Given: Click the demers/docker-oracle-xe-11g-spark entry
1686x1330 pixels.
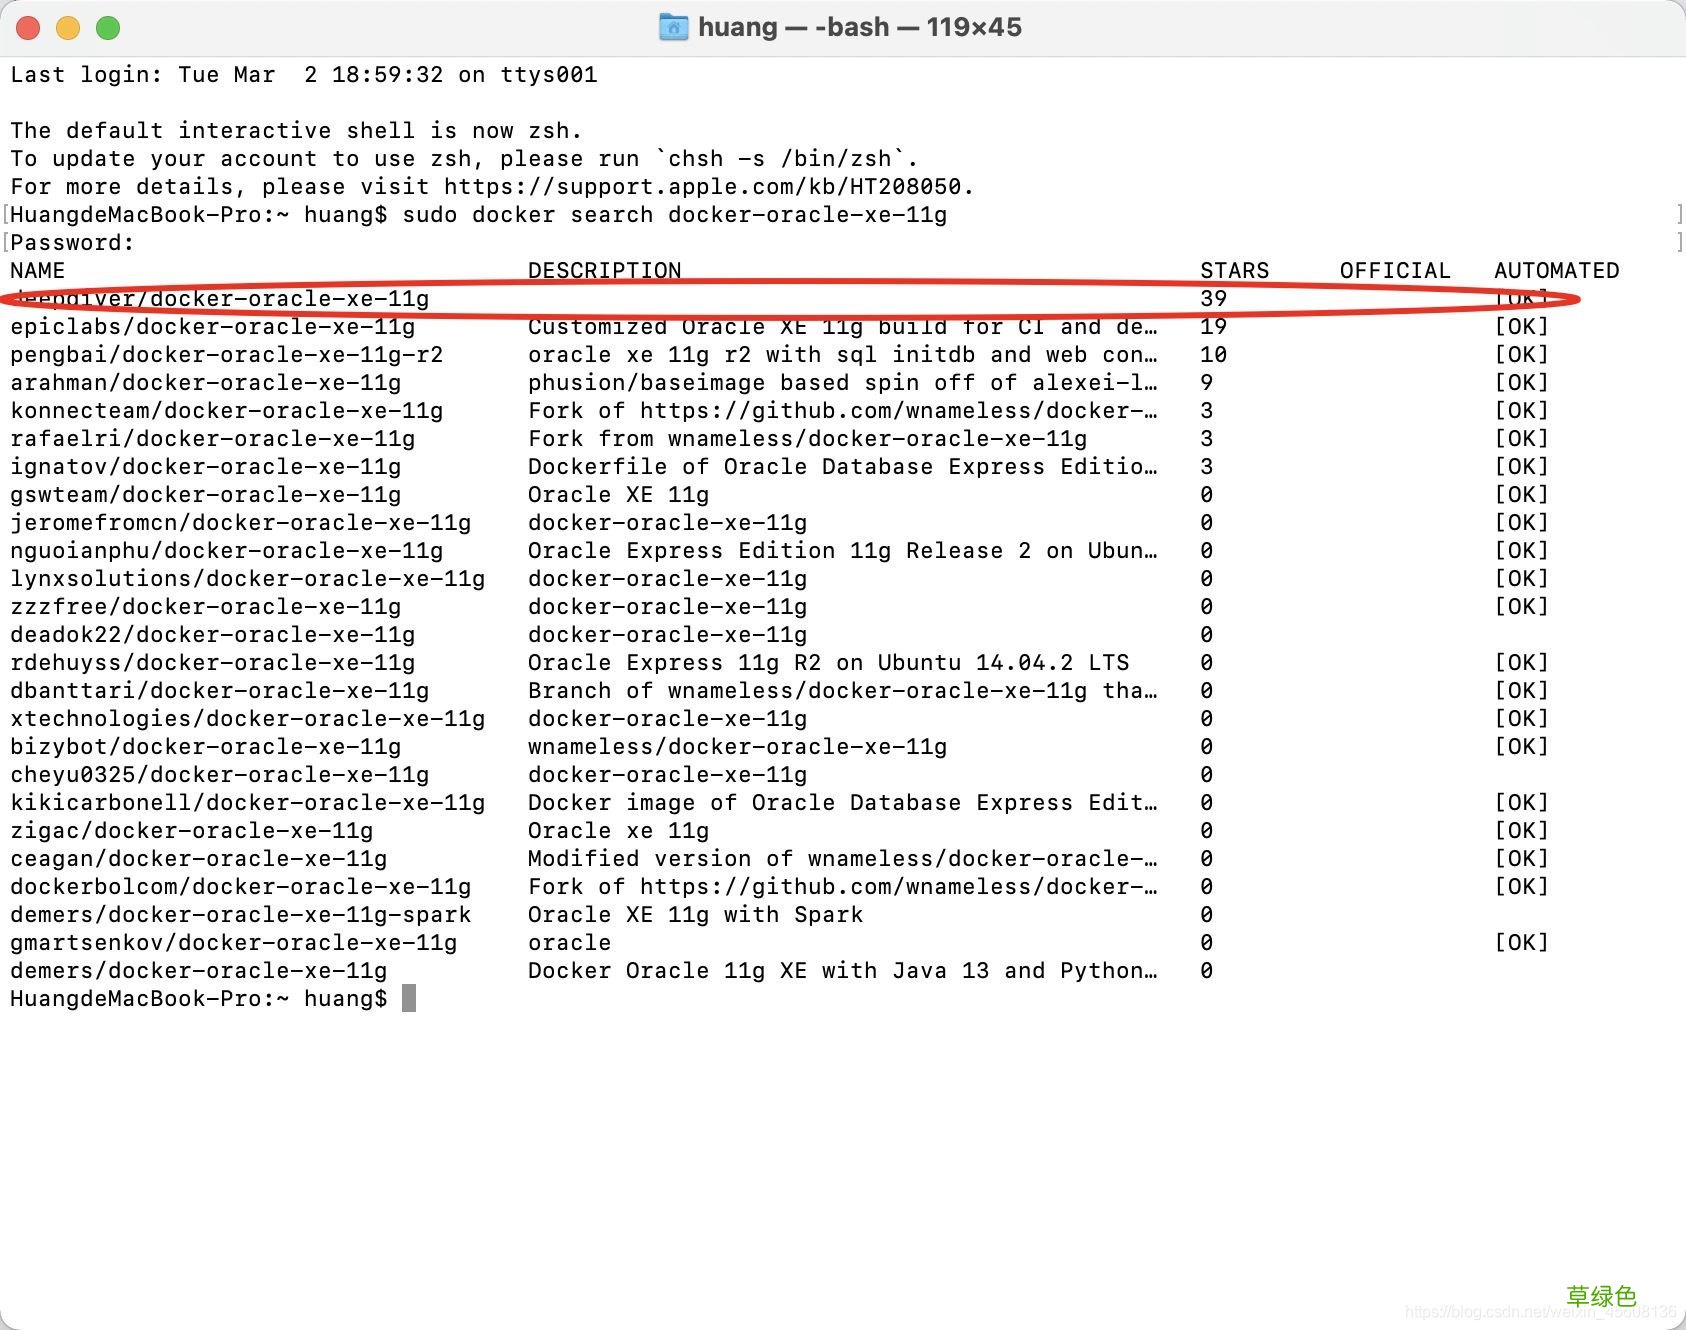Looking at the screenshot, I should [241, 915].
